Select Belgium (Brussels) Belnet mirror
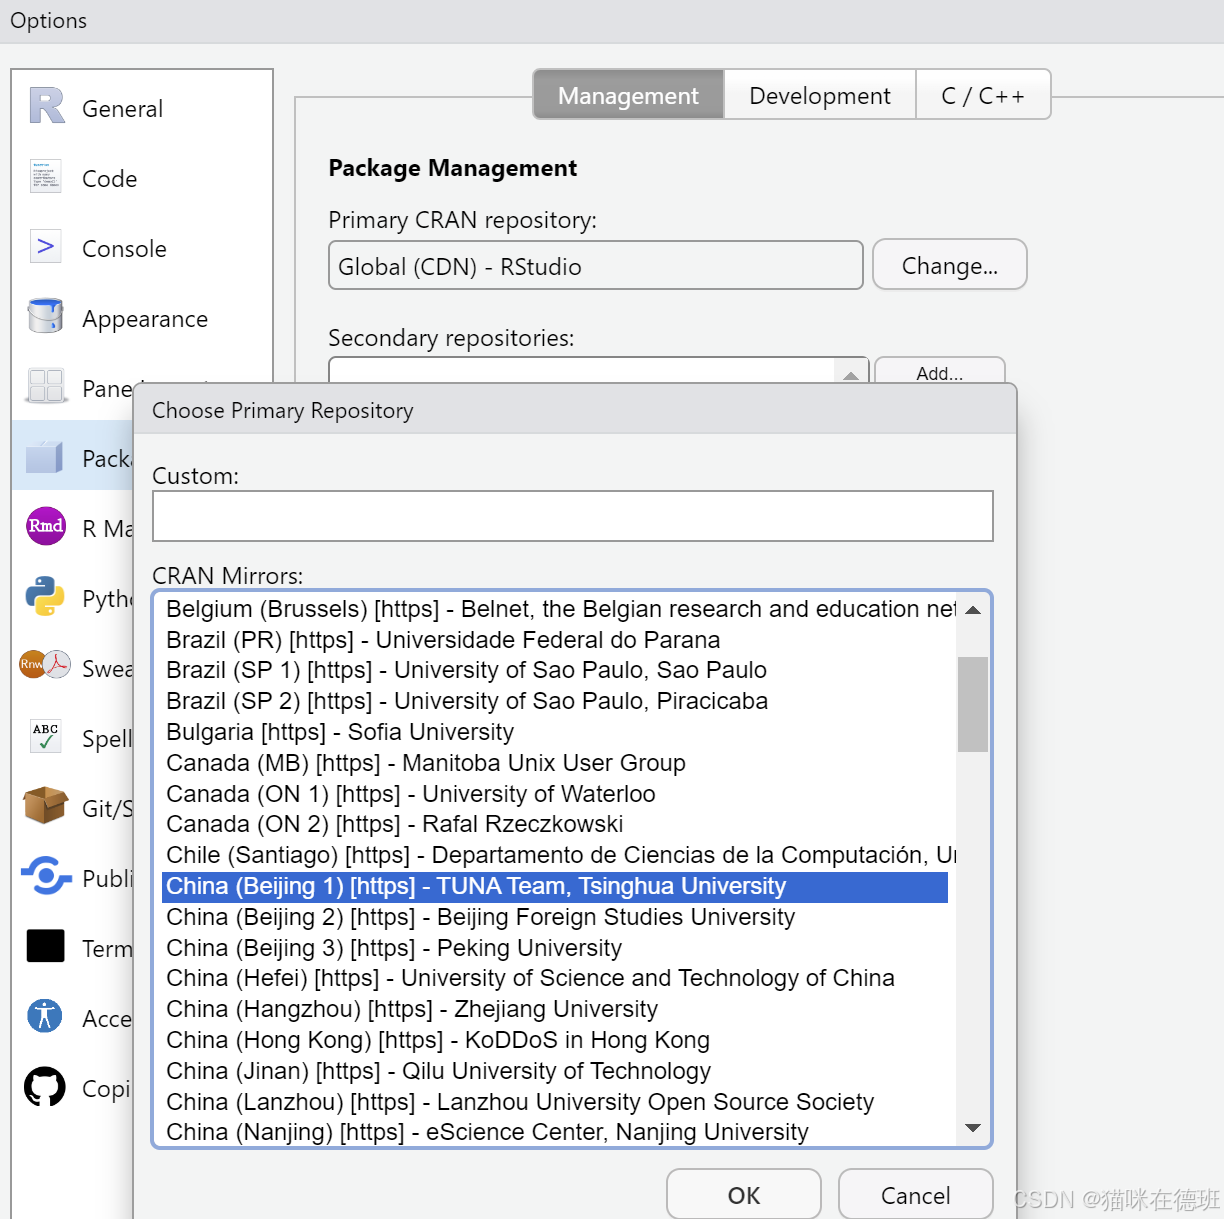This screenshot has height=1219, width=1224. click(555, 609)
